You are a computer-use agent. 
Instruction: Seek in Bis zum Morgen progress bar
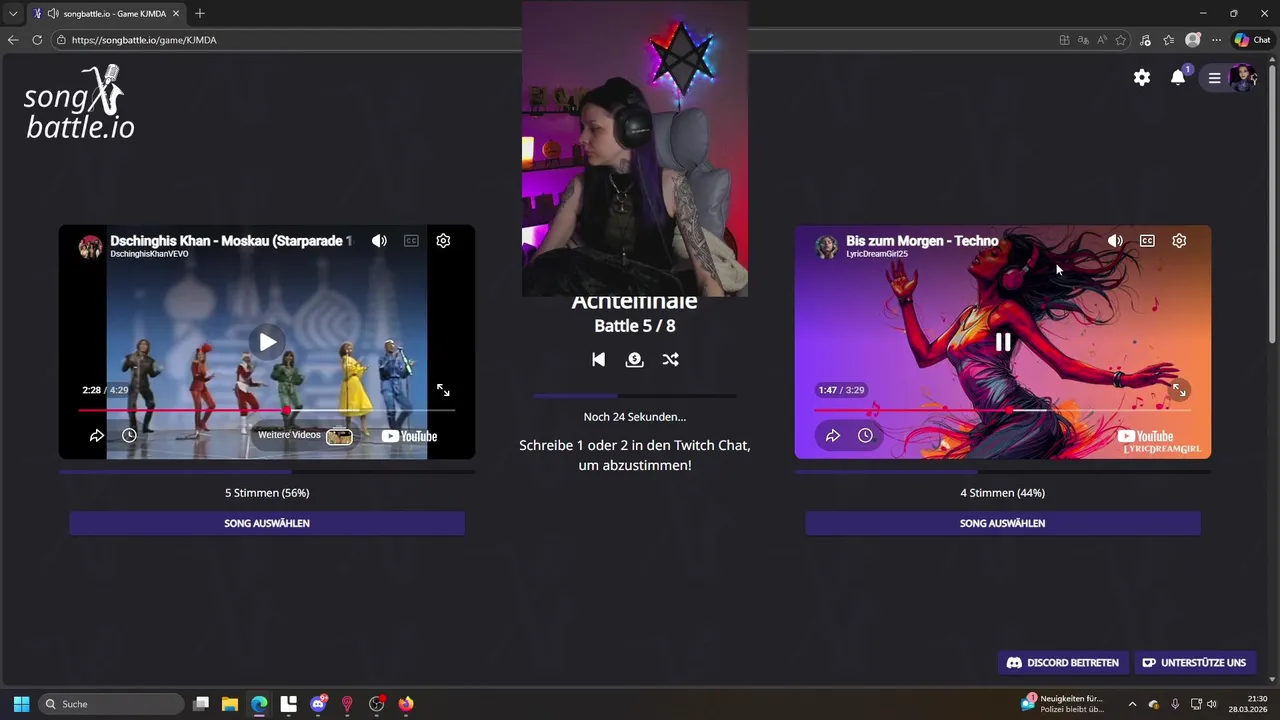1003,410
